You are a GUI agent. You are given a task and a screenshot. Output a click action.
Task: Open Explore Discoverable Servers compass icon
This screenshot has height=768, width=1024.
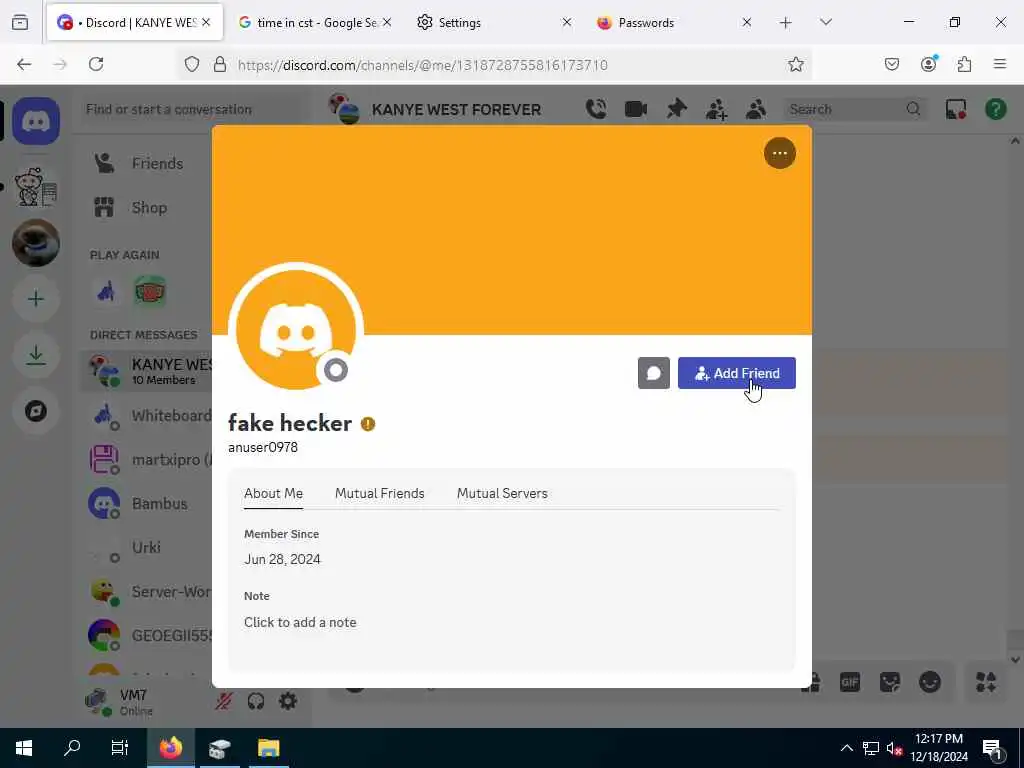[36, 411]
